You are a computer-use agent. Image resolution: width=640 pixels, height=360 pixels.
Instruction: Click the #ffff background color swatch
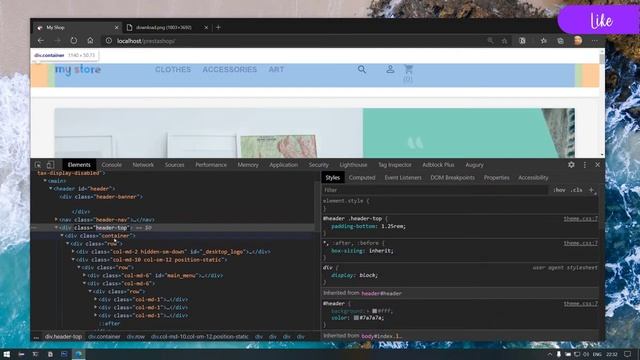click(x=374, y=311)
